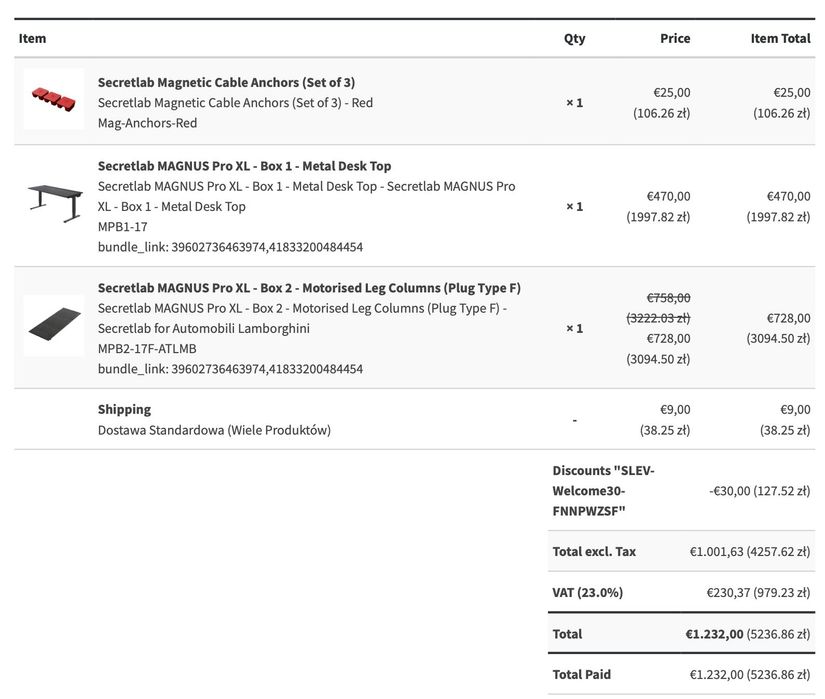
Task: Click the Dostawa Standardowa shipping method text
Action: (214, 430)
